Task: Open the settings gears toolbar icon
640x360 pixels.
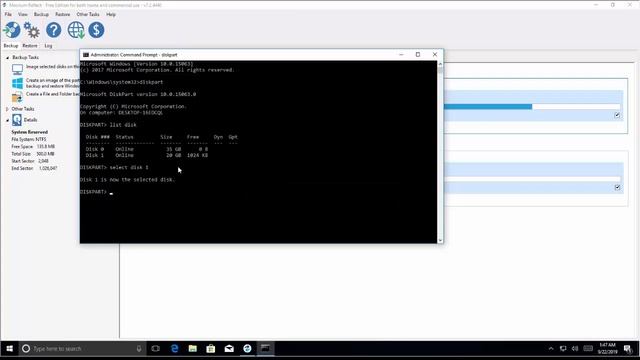Action: pyautogui.click(x=32, y=30)
